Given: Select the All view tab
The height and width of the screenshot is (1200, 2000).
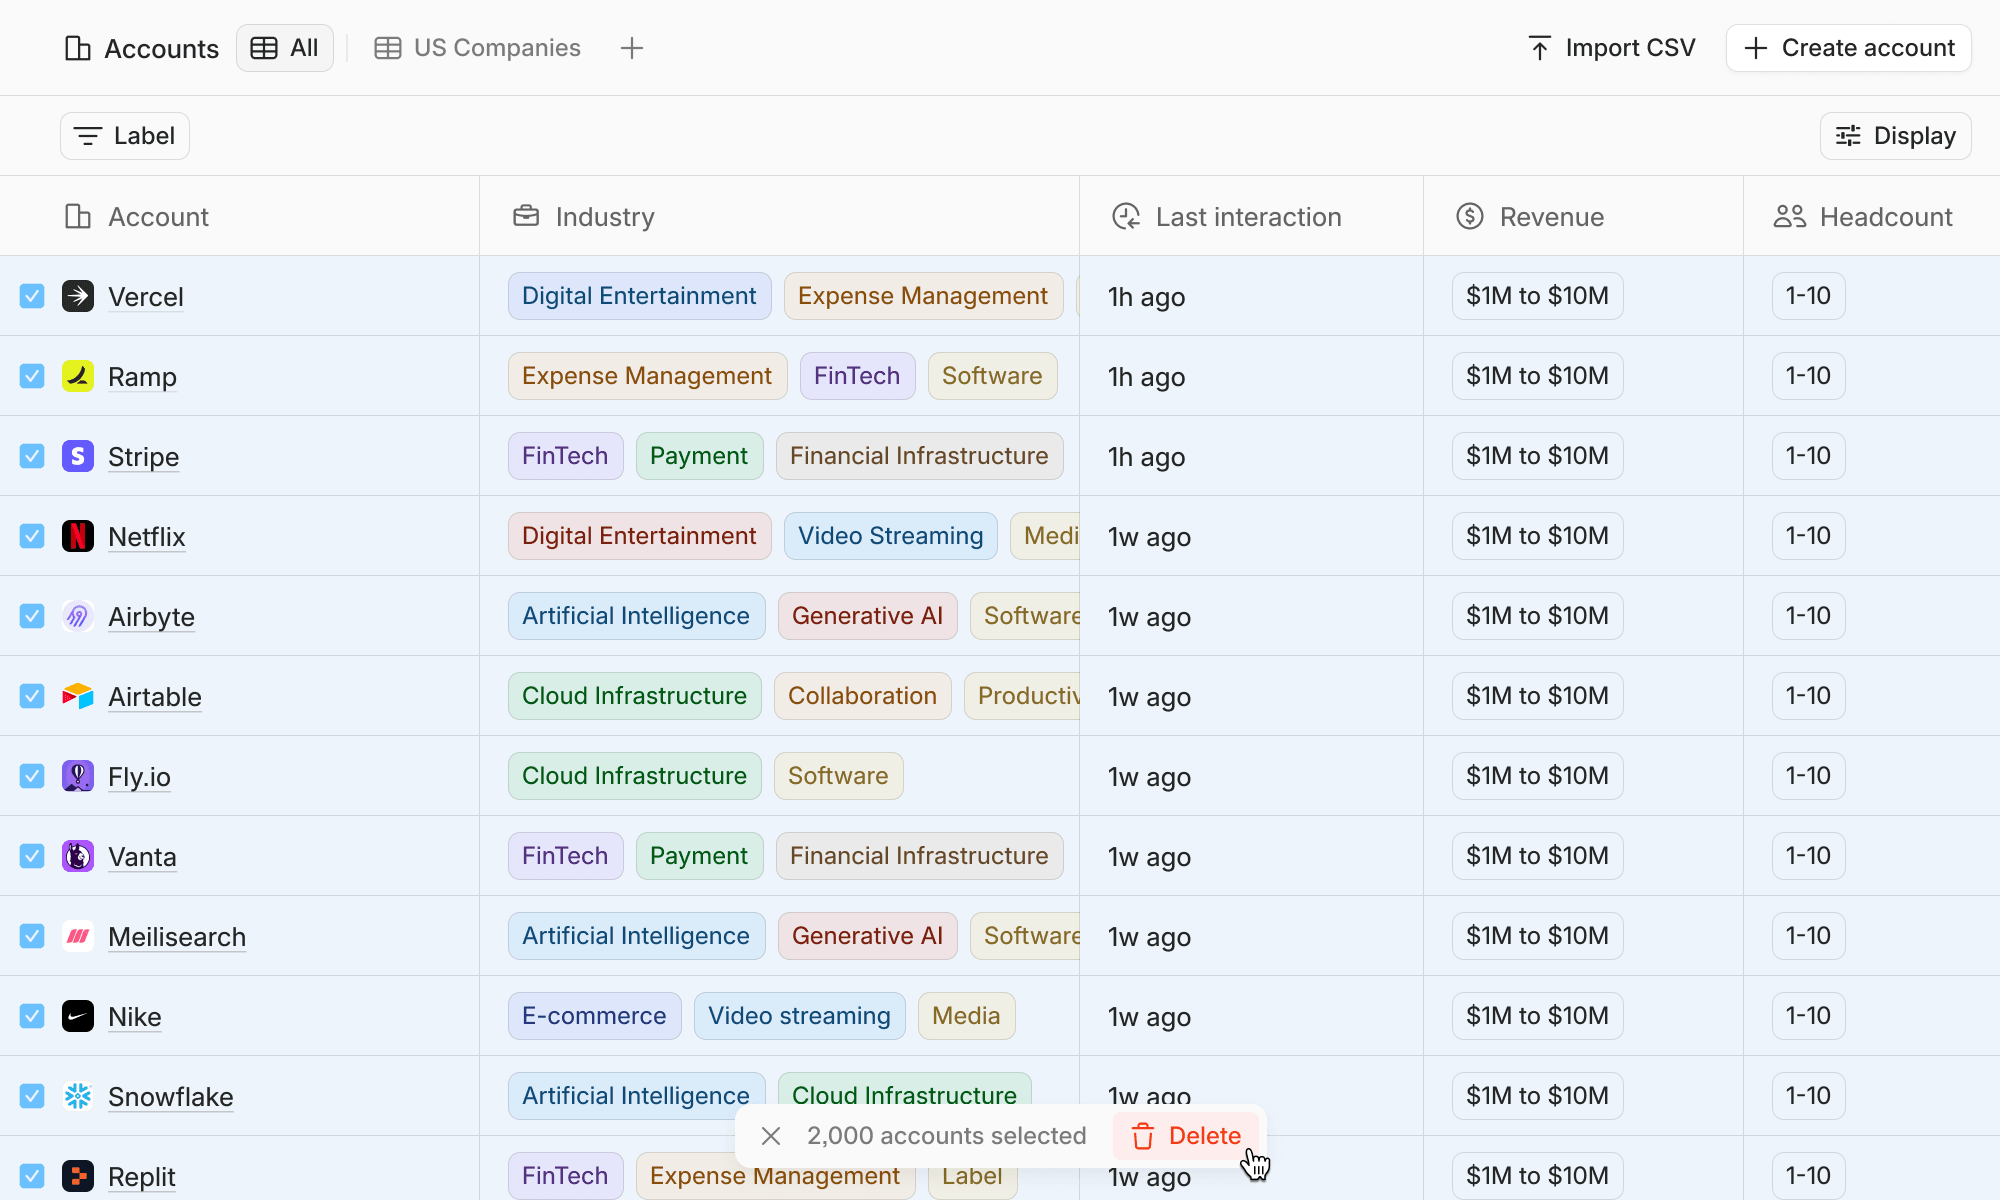Looking at the screenshot, I should [x=285, y=48].
